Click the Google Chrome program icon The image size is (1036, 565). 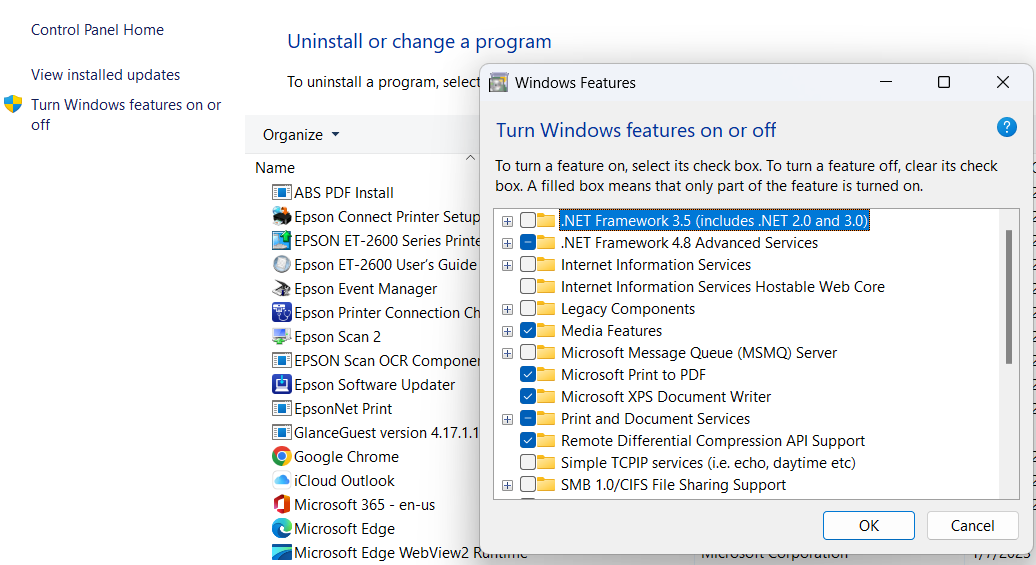pos(281,457)
